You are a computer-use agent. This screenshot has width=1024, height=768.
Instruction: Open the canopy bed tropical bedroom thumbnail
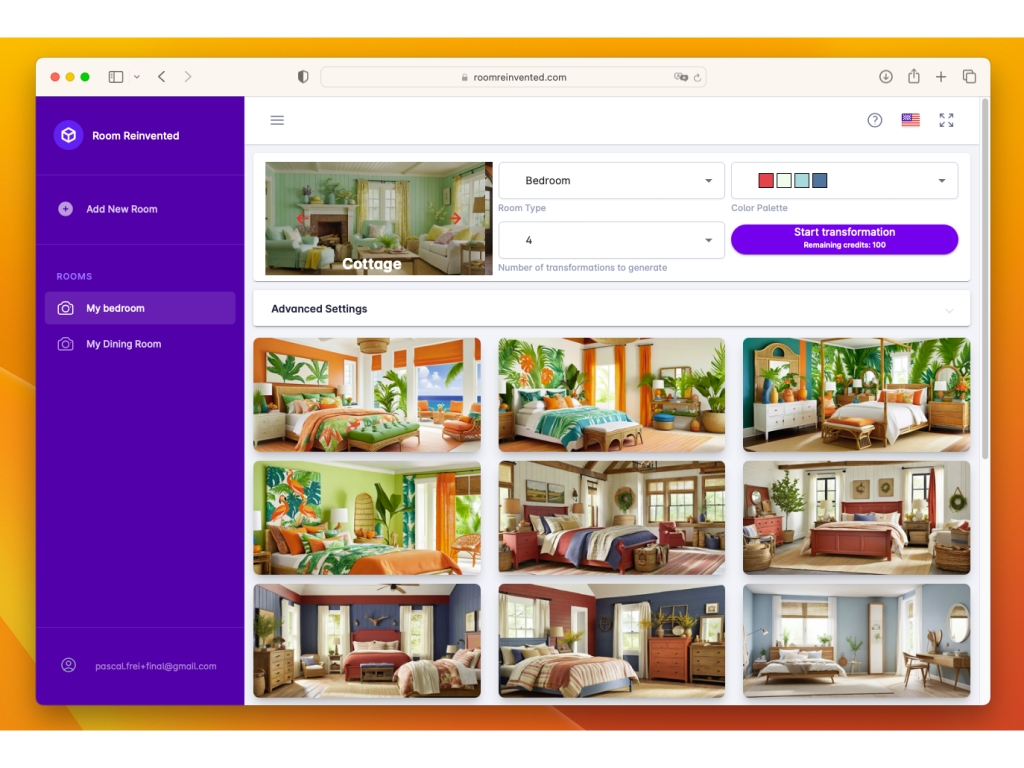856,394
